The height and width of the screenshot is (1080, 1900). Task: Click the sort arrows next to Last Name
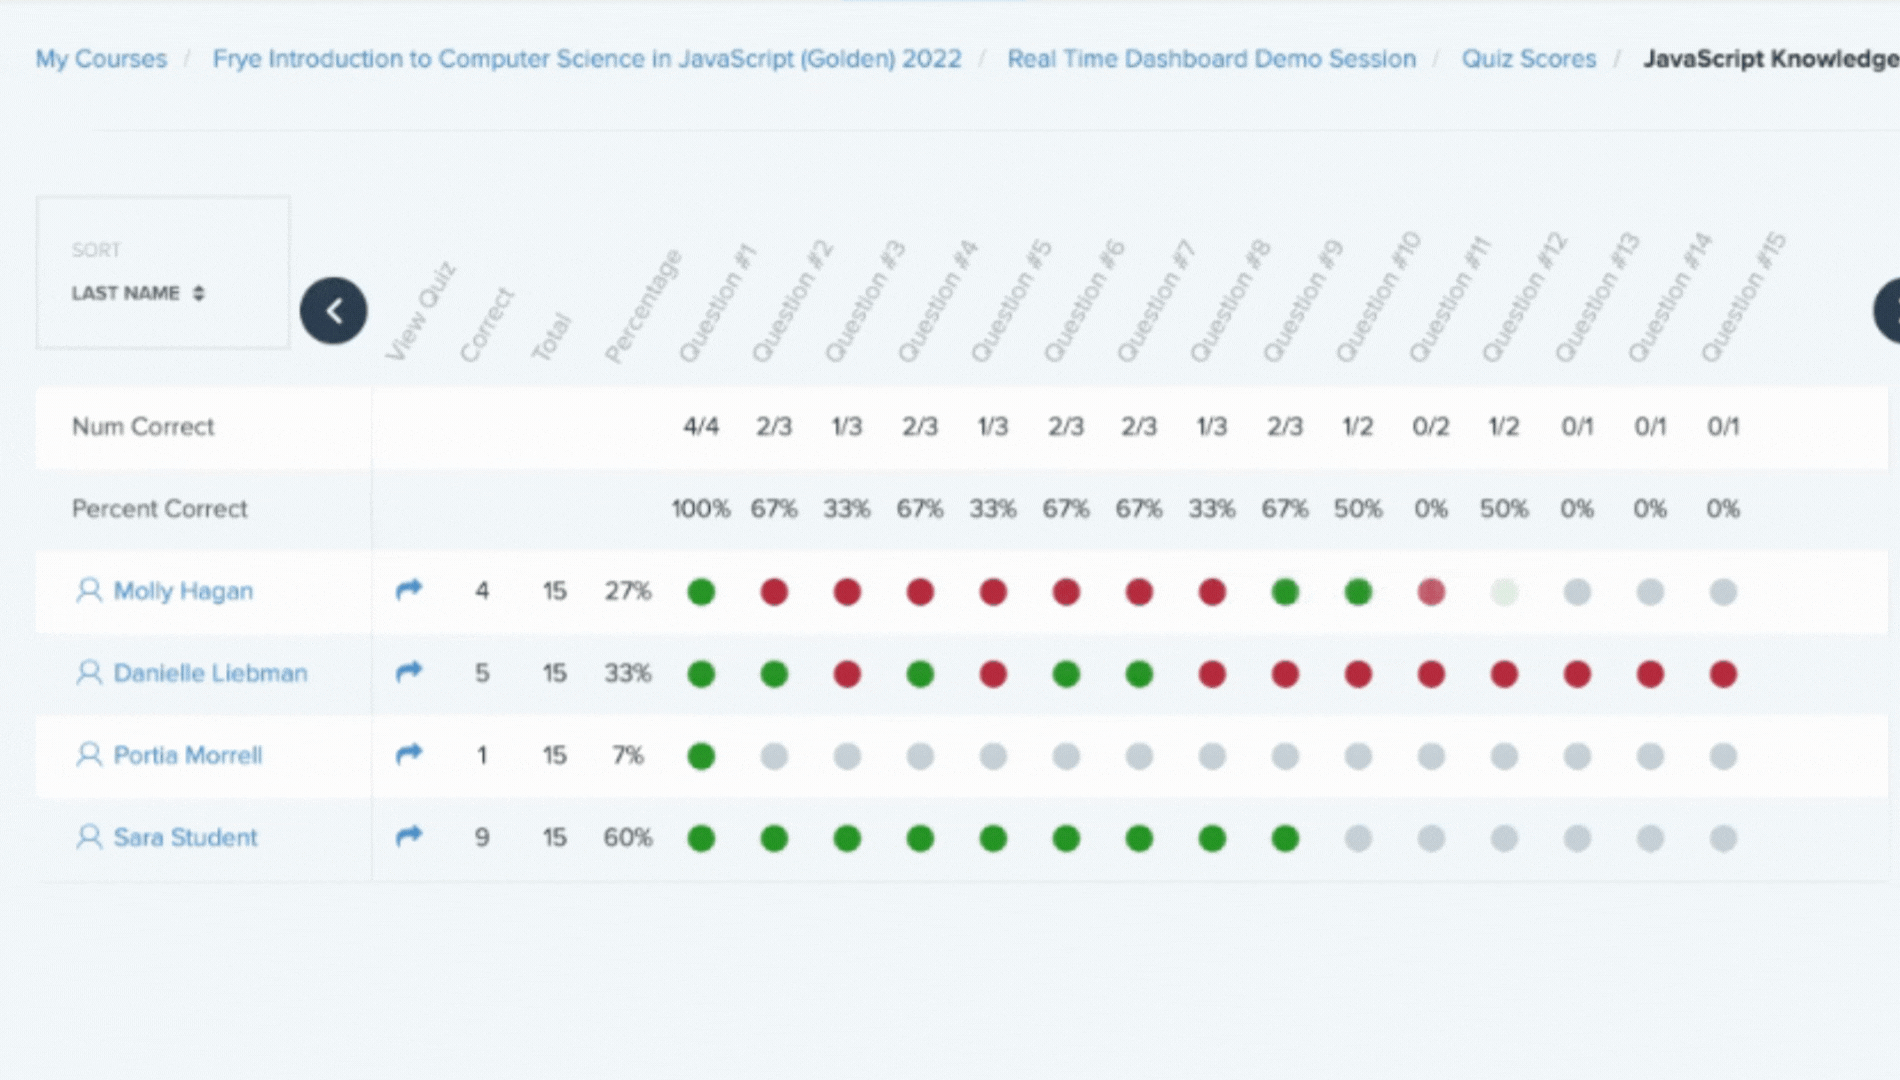pos(199,293)
